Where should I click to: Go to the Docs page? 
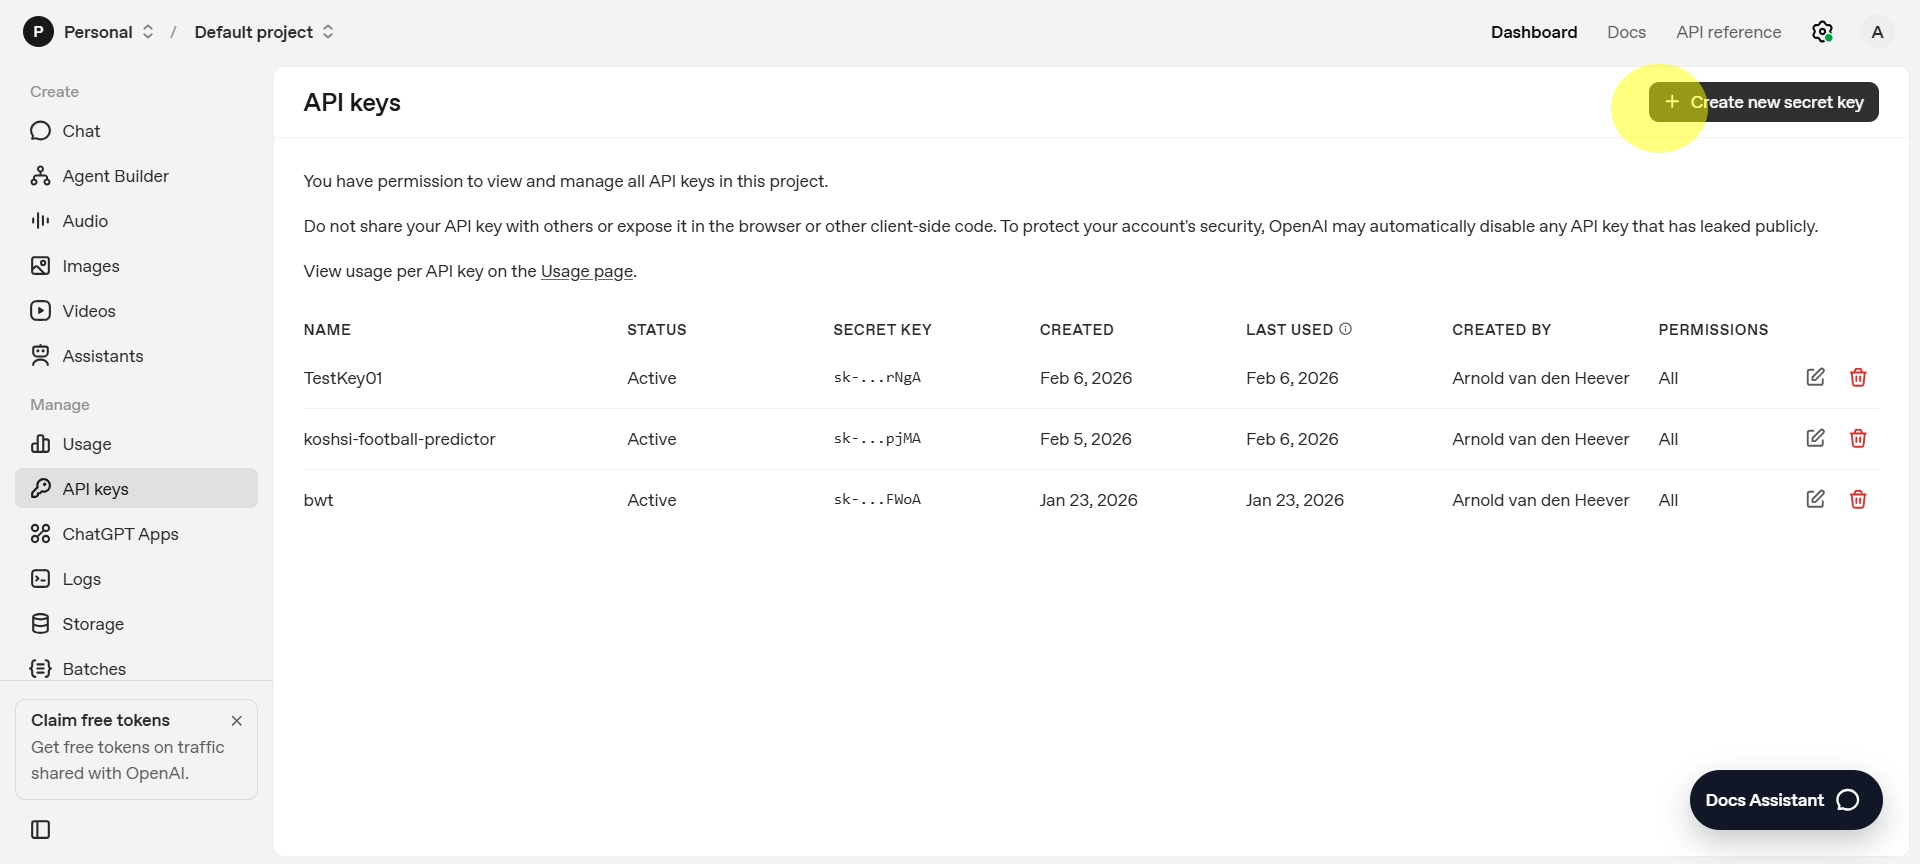coord(1626,32)
